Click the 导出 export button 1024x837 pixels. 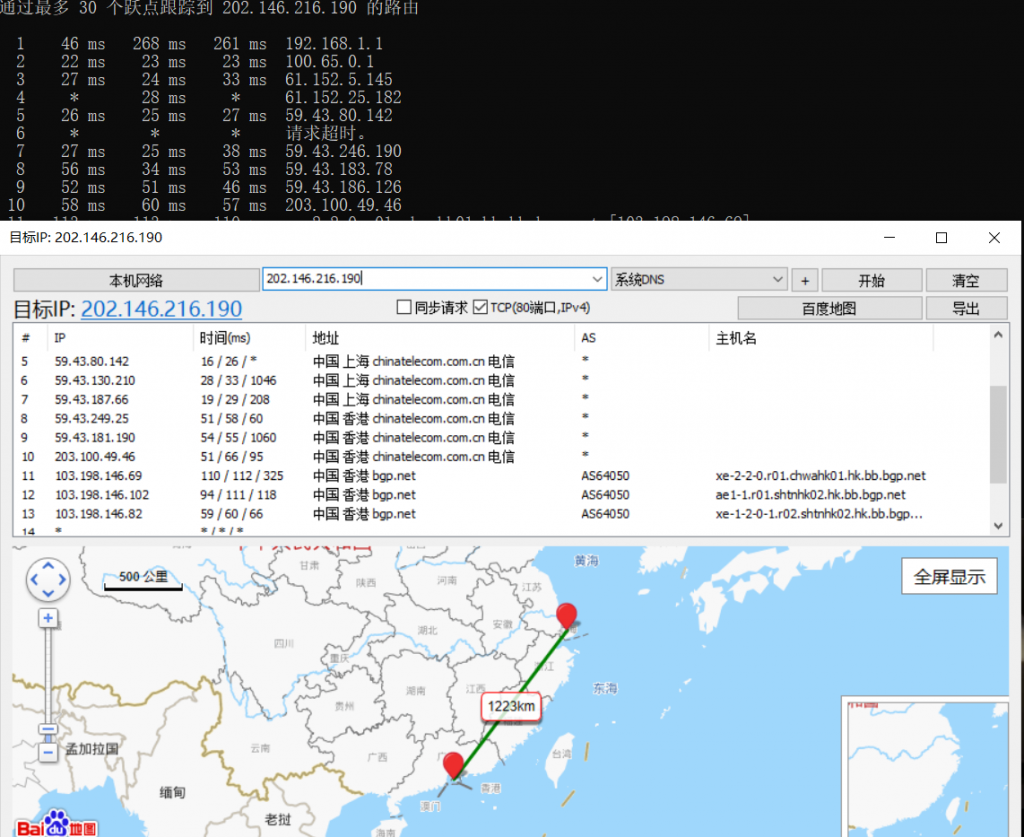pos(966,308)
